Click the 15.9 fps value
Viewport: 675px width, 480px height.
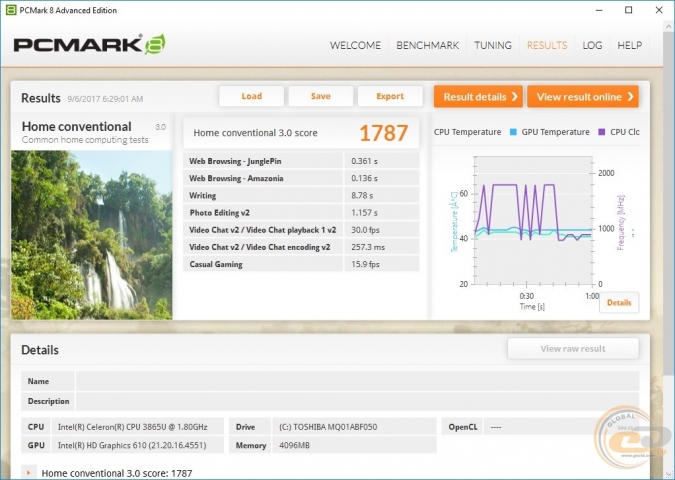pos(365,264)
